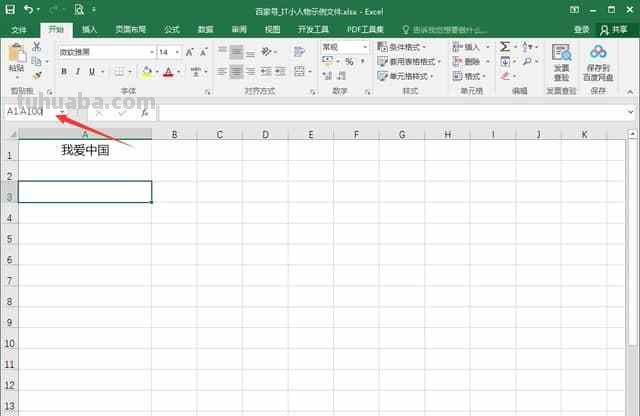
Task: Collapse the ribbon with the up chevron
Action: (x=630, y=92)
